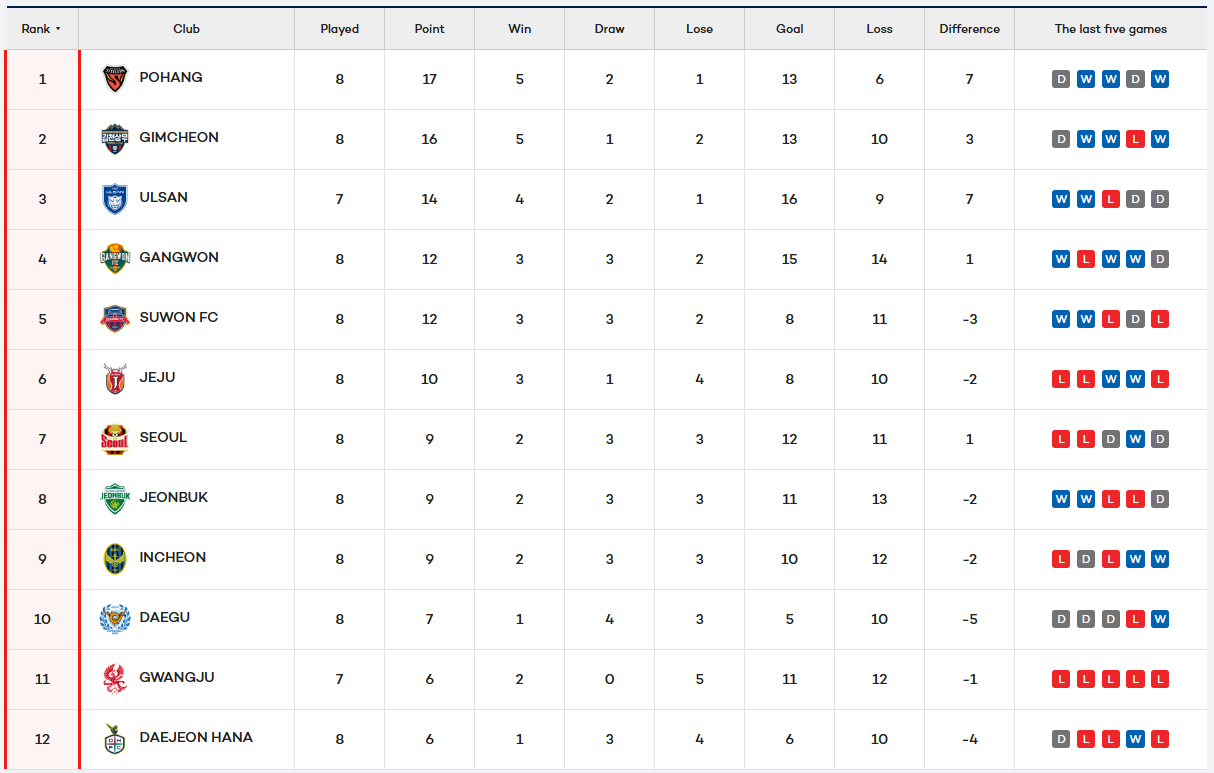Click Daegu's blue W result badge
This screenshot has width=1214, height=773.
point(1160,619)
